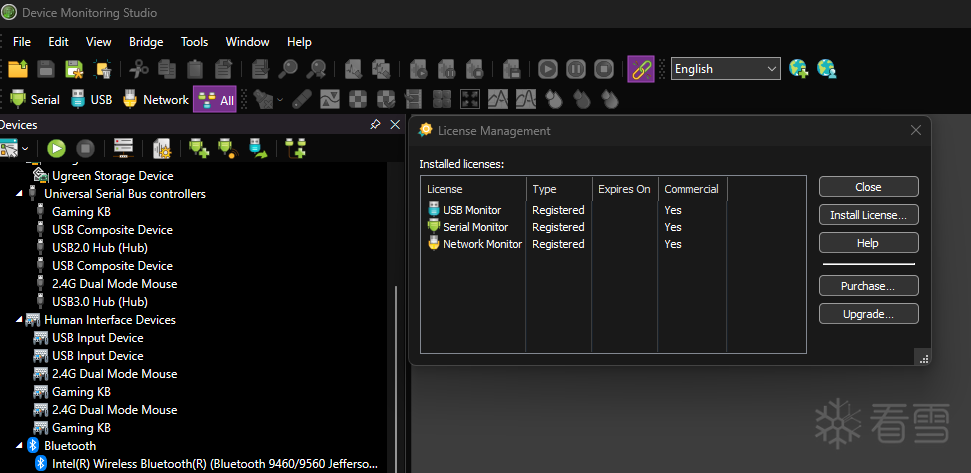Click the bridge connectors with plus icon
This screenshot has height=473, width=971.
[295, 149]
